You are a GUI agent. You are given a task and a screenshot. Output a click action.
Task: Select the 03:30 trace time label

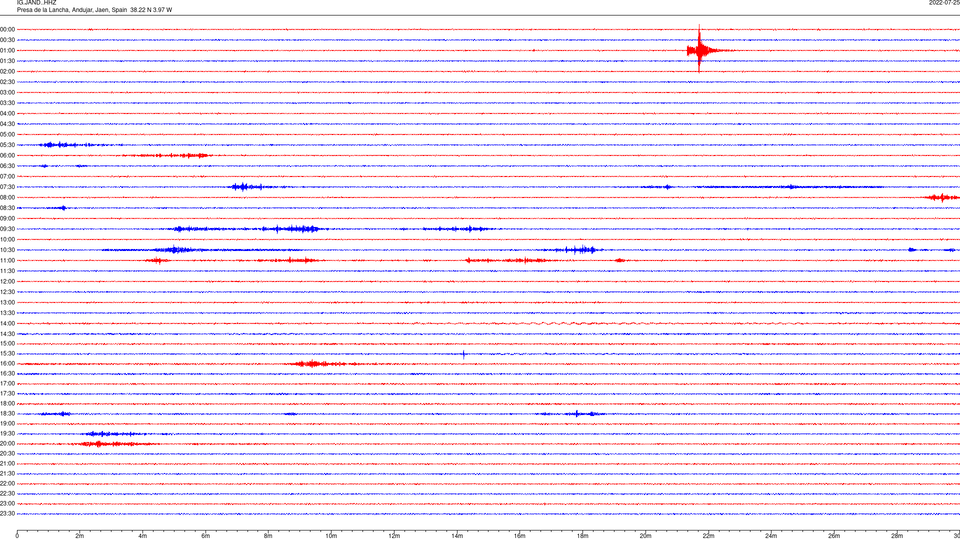7,103
